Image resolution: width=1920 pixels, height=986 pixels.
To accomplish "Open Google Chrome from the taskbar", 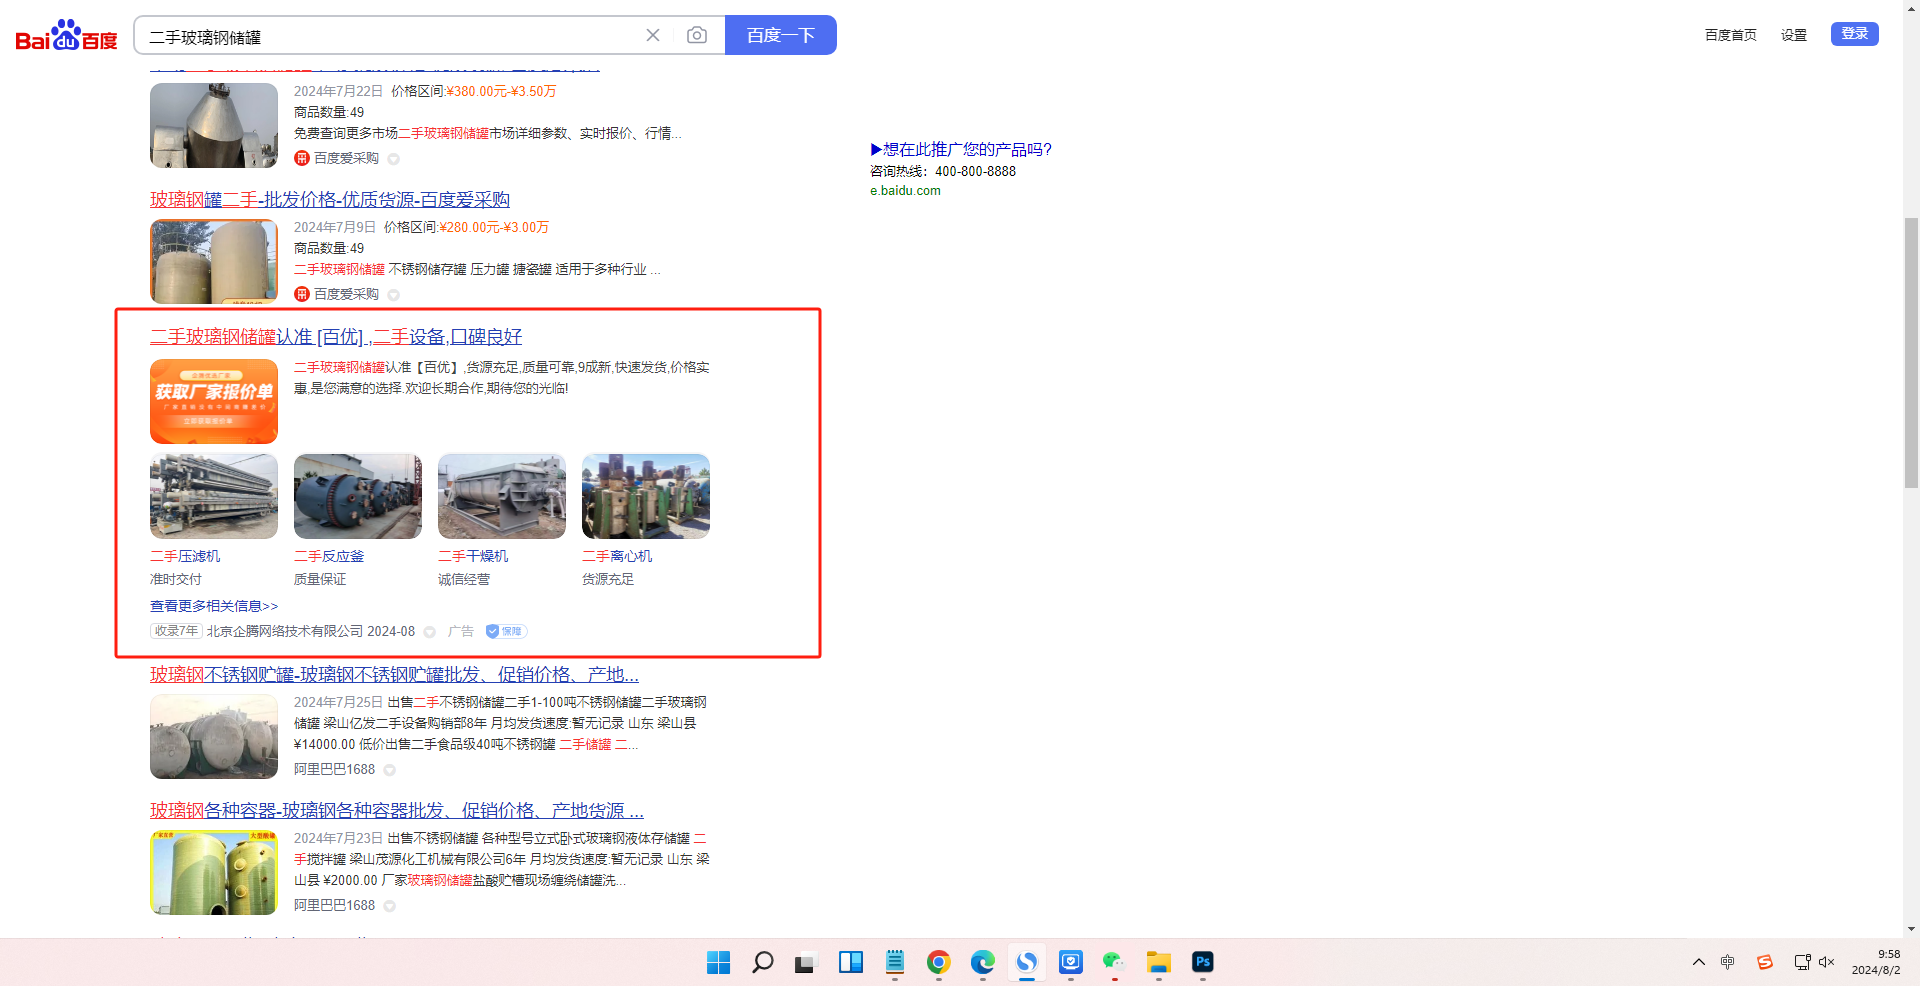I will (938, 962).
